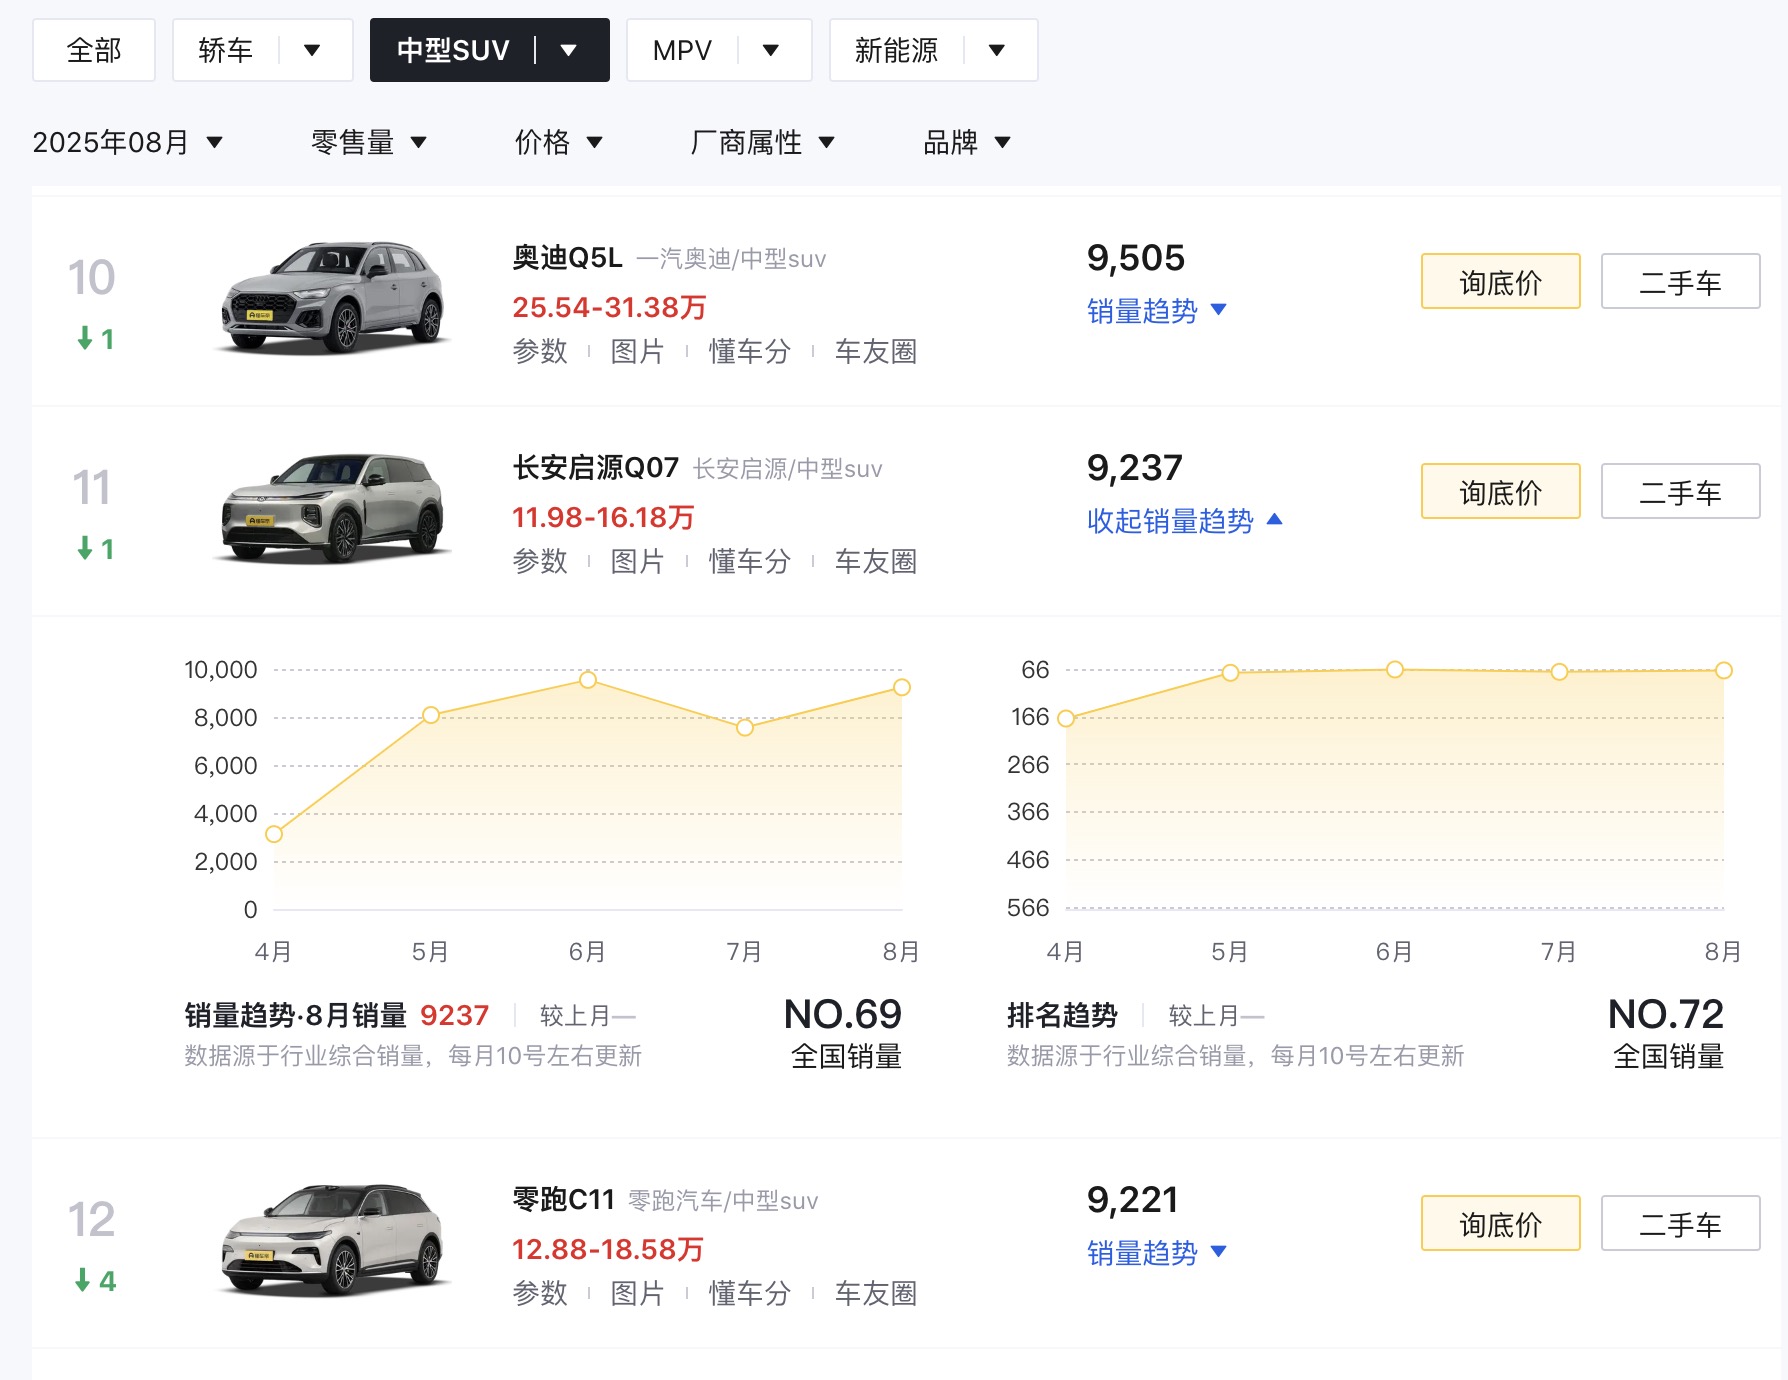The height and width of the screenshot is (1380, 1788).
Task: Open 参数 link for 奥迪Q5L
Action: (x=540, y=351)
